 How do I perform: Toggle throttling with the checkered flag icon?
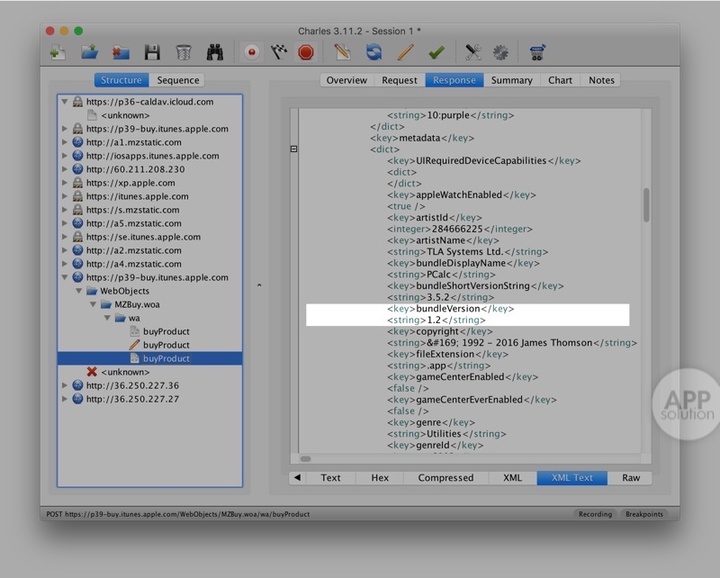[277, 52]
